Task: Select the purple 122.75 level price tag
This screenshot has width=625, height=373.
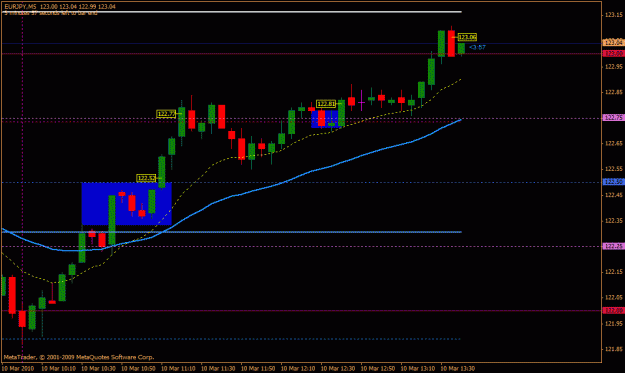Action: tap(613, 118)
